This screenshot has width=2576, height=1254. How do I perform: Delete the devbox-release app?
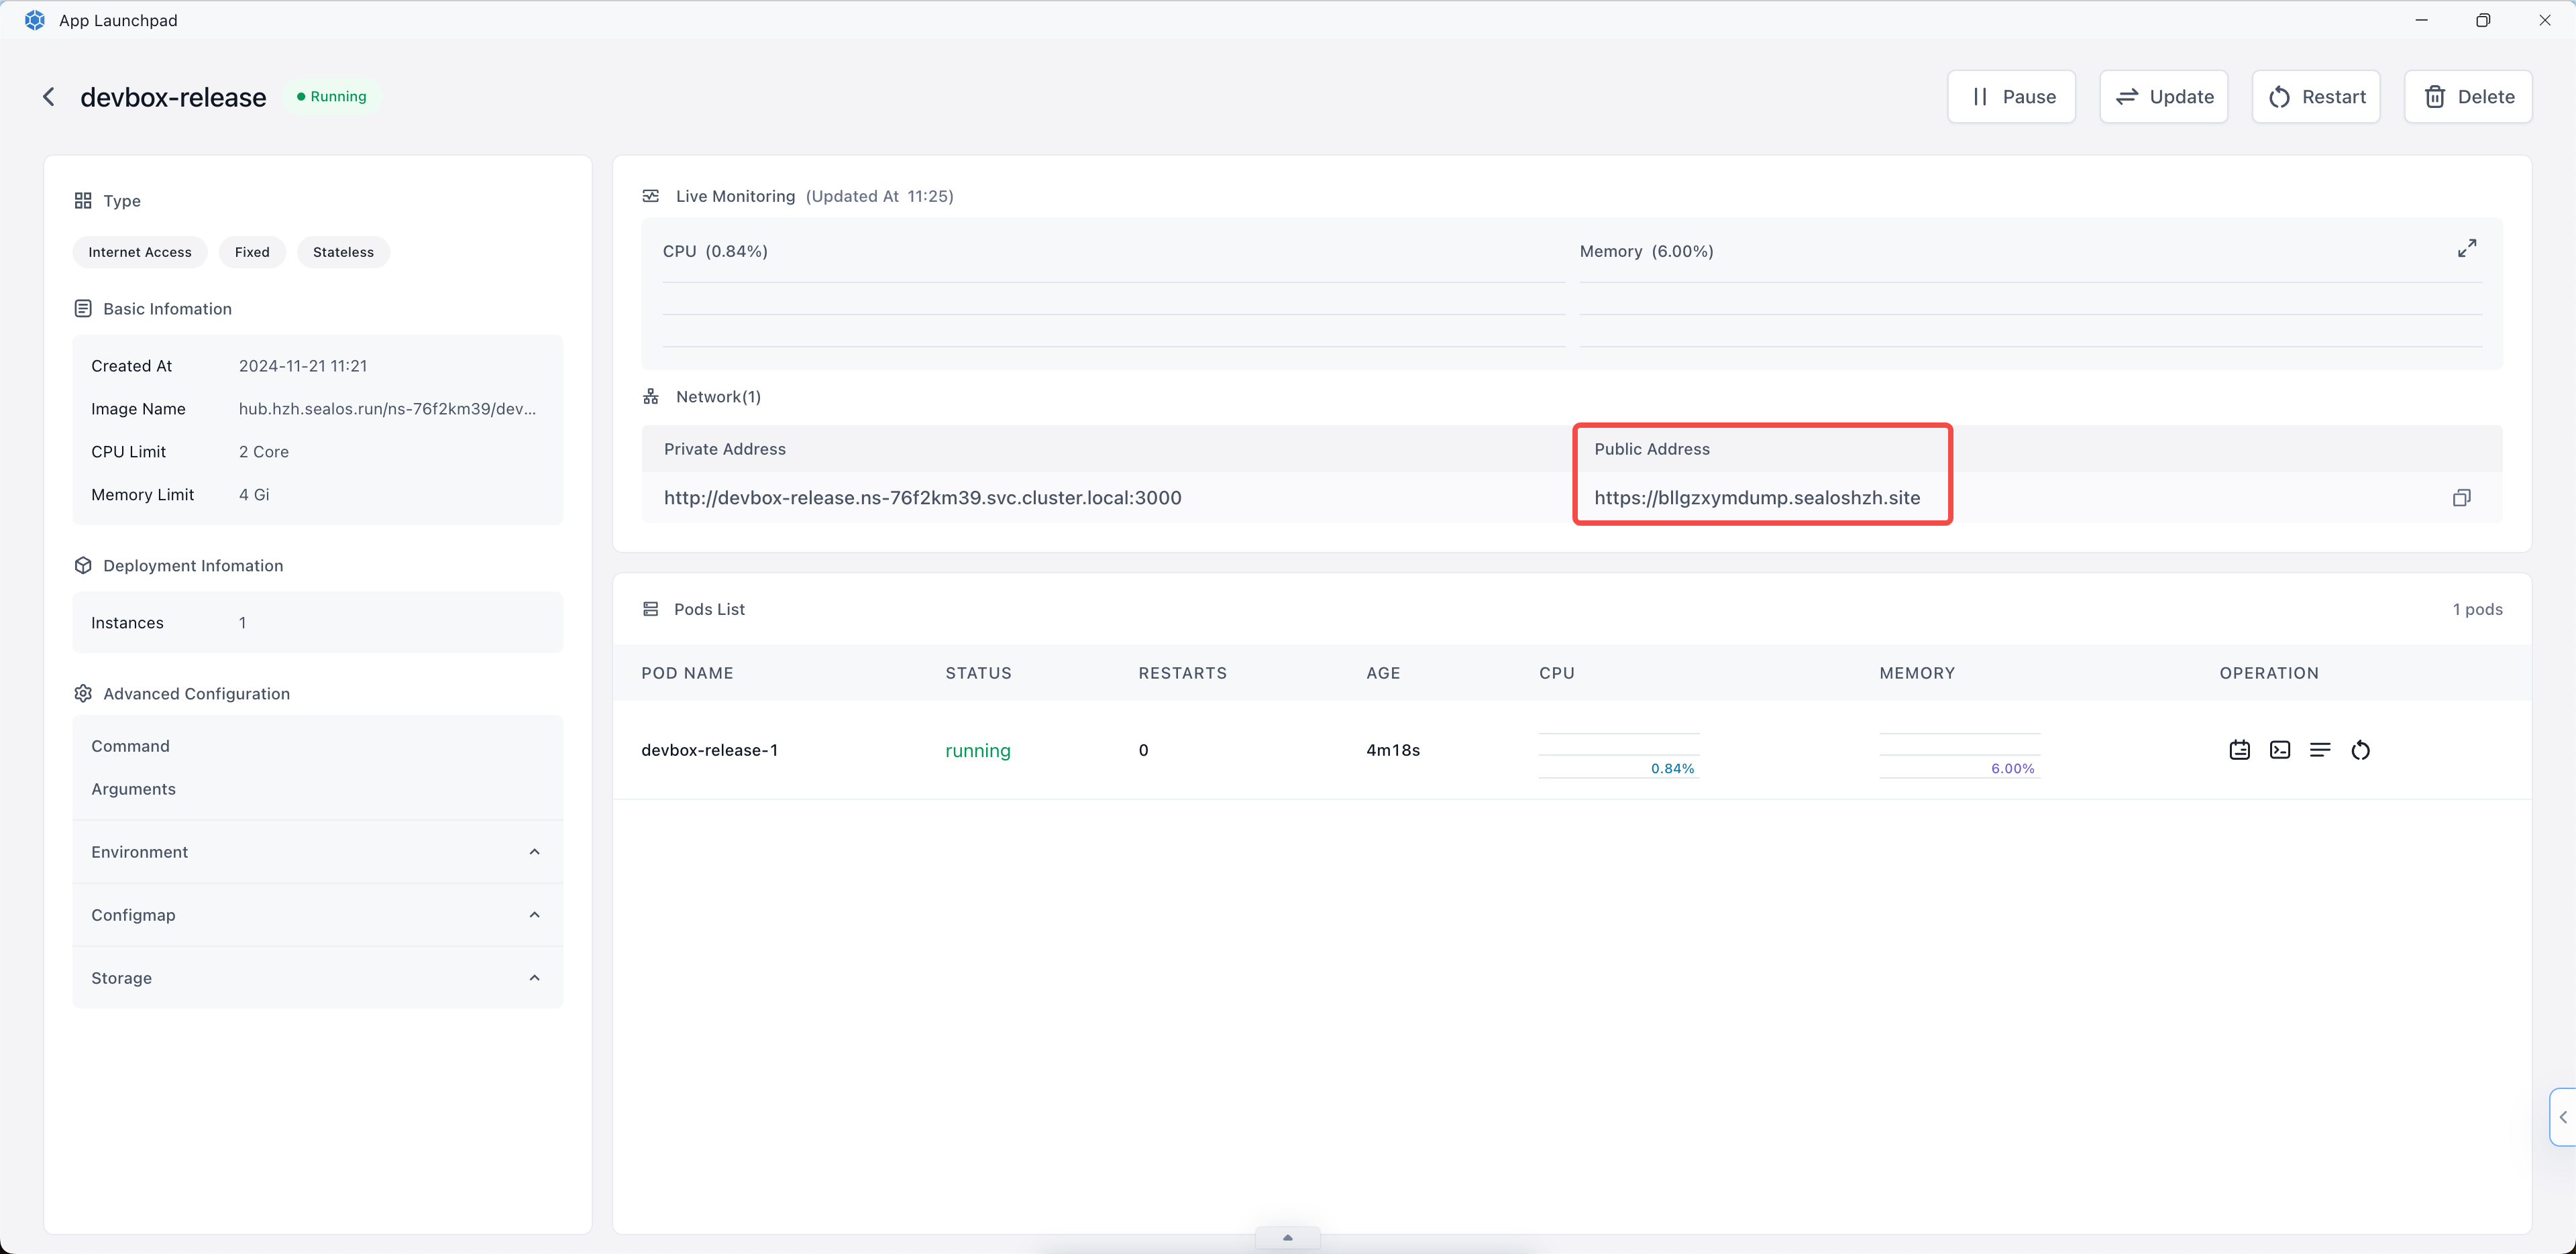click(x=2467, y=97)
